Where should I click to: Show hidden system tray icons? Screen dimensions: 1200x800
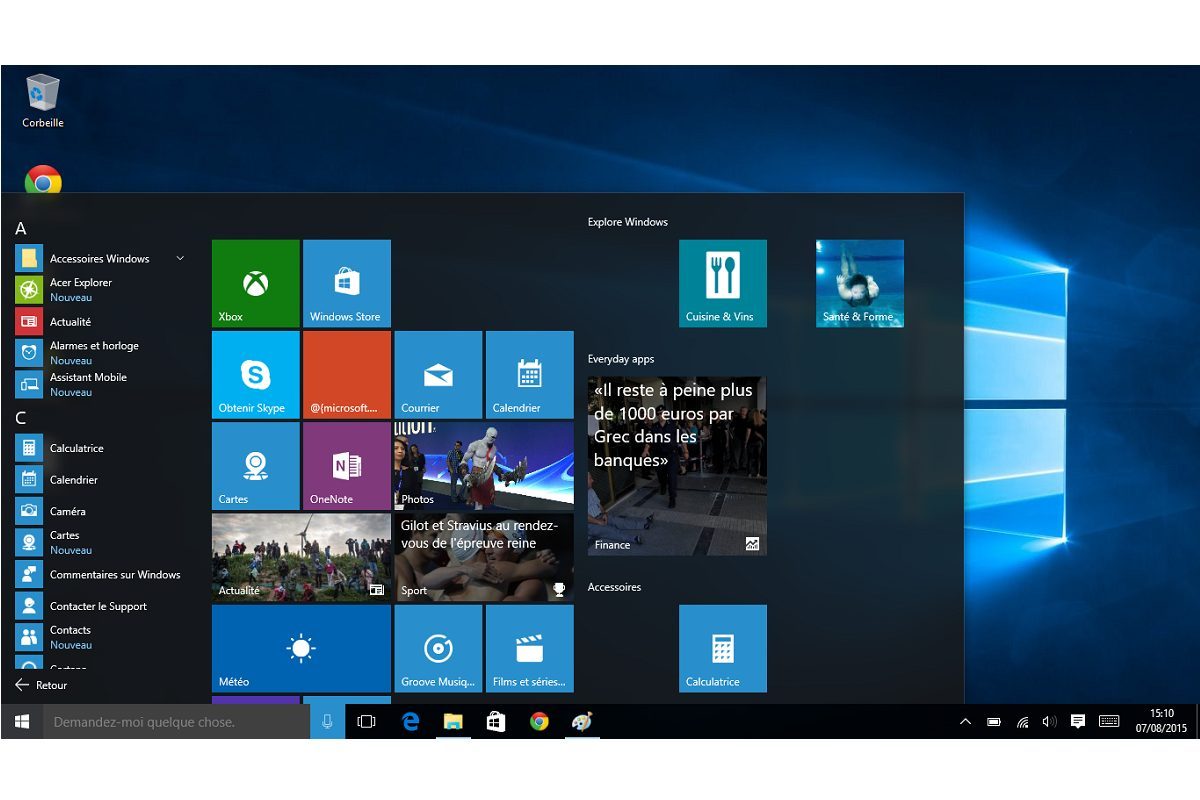pos(965,722)
